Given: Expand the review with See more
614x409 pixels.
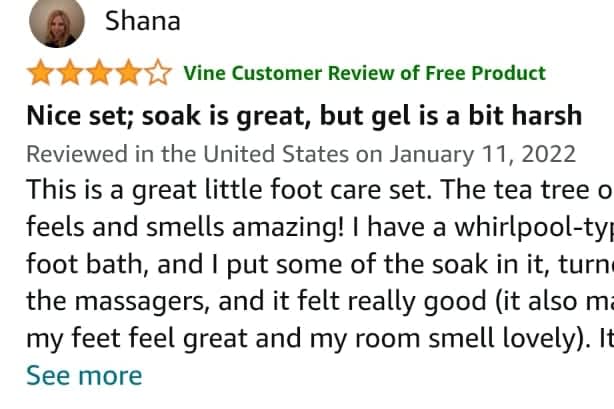Looking at the screenshot, I should point(84,376).
